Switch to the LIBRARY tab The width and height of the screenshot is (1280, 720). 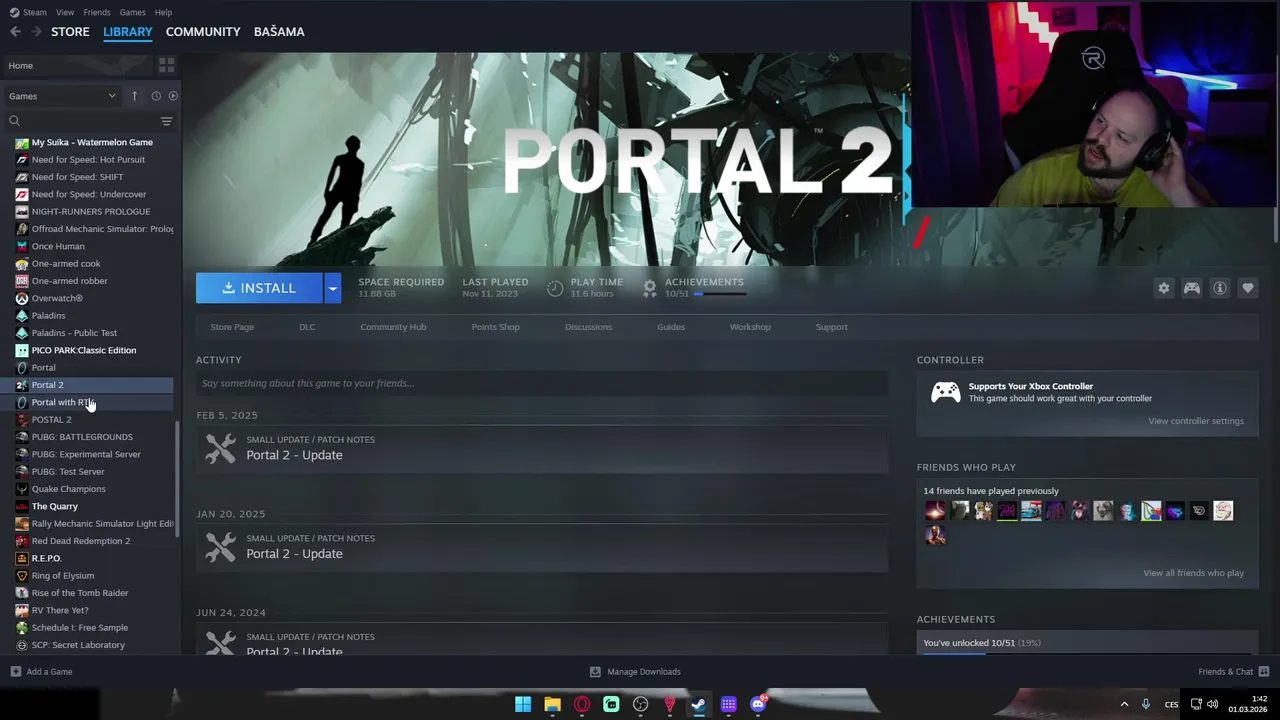(128, 32)
